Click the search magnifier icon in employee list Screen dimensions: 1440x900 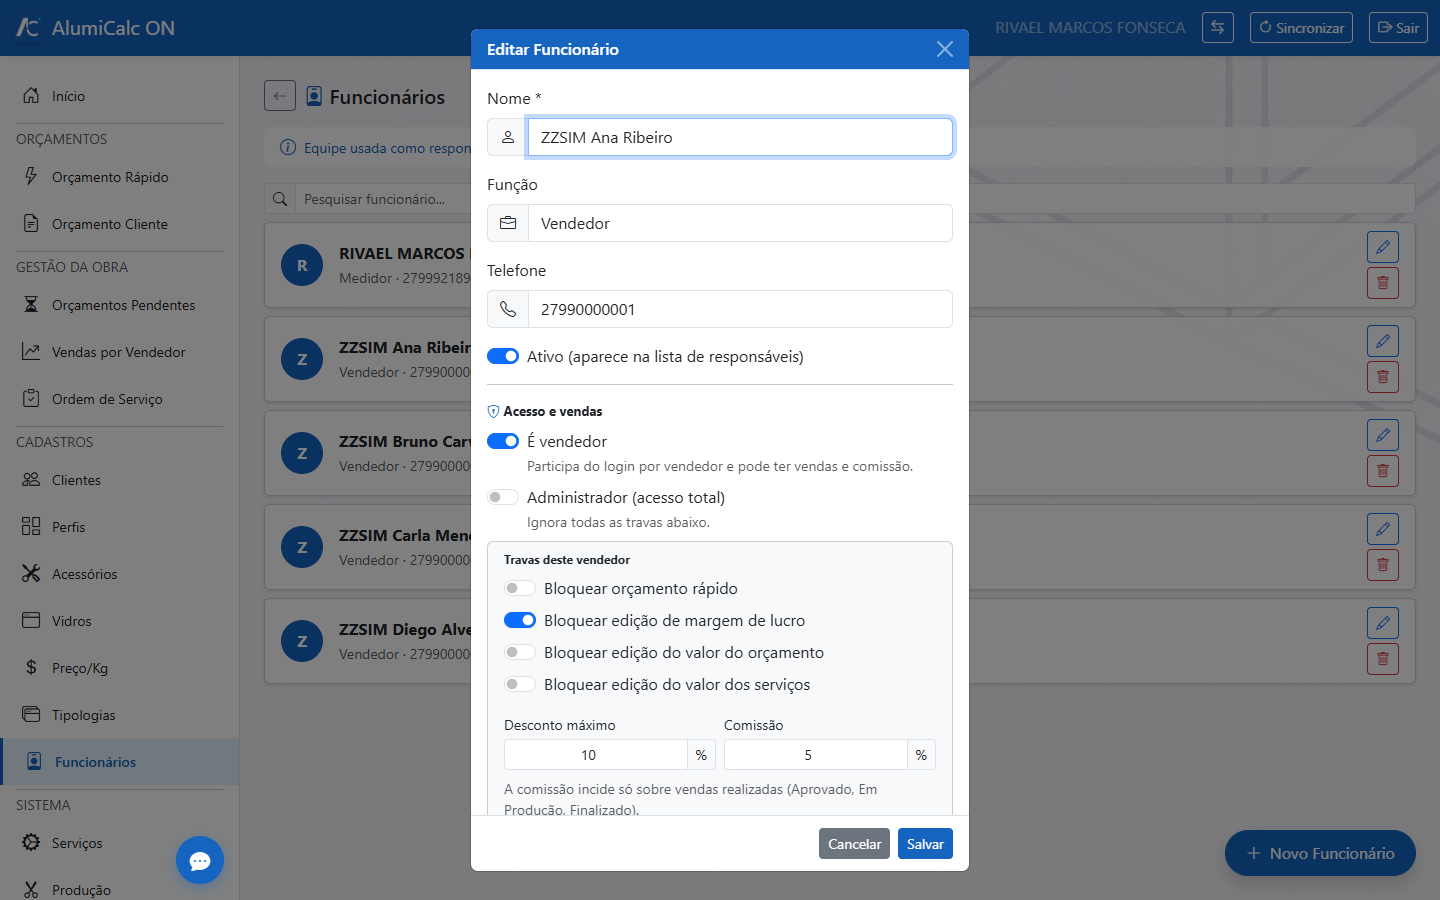pos(280,199)
